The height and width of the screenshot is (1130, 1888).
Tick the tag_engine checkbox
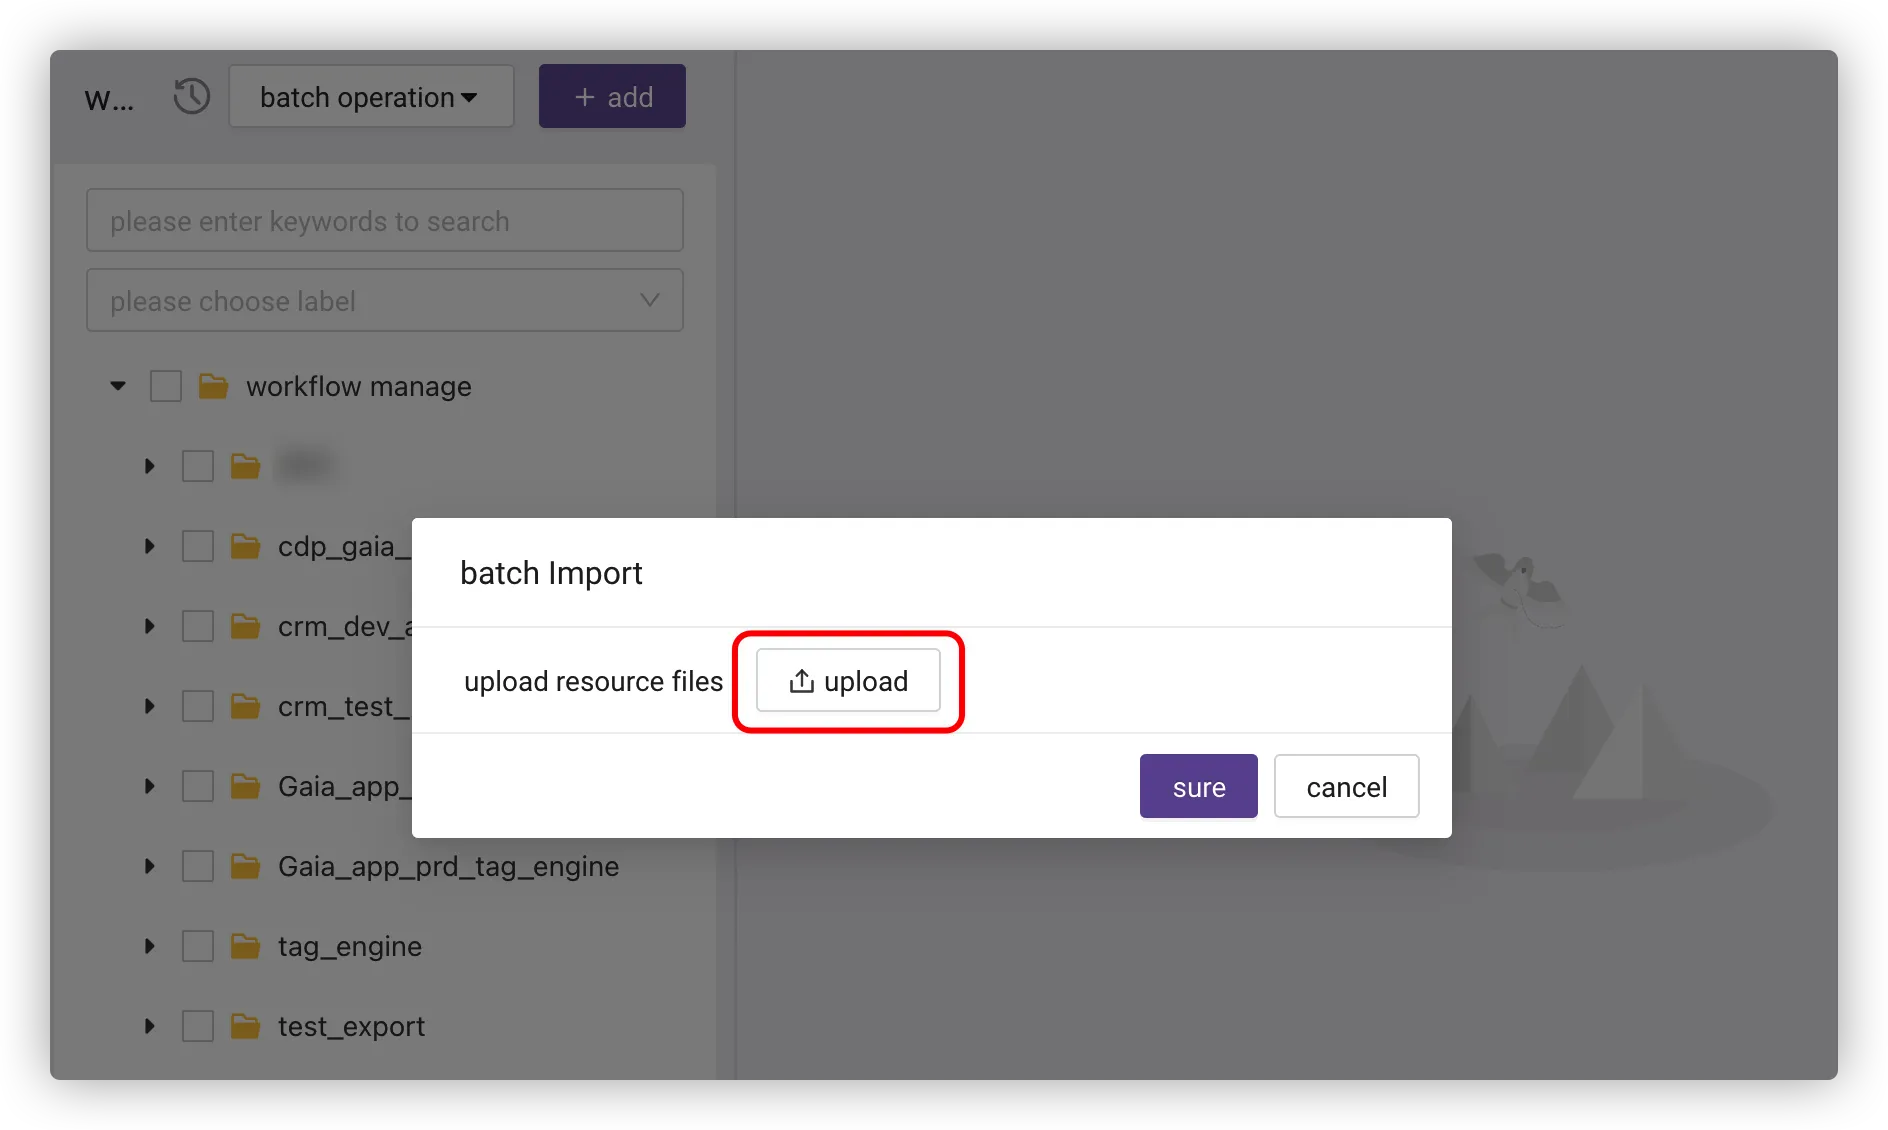[x=198, y=946]
